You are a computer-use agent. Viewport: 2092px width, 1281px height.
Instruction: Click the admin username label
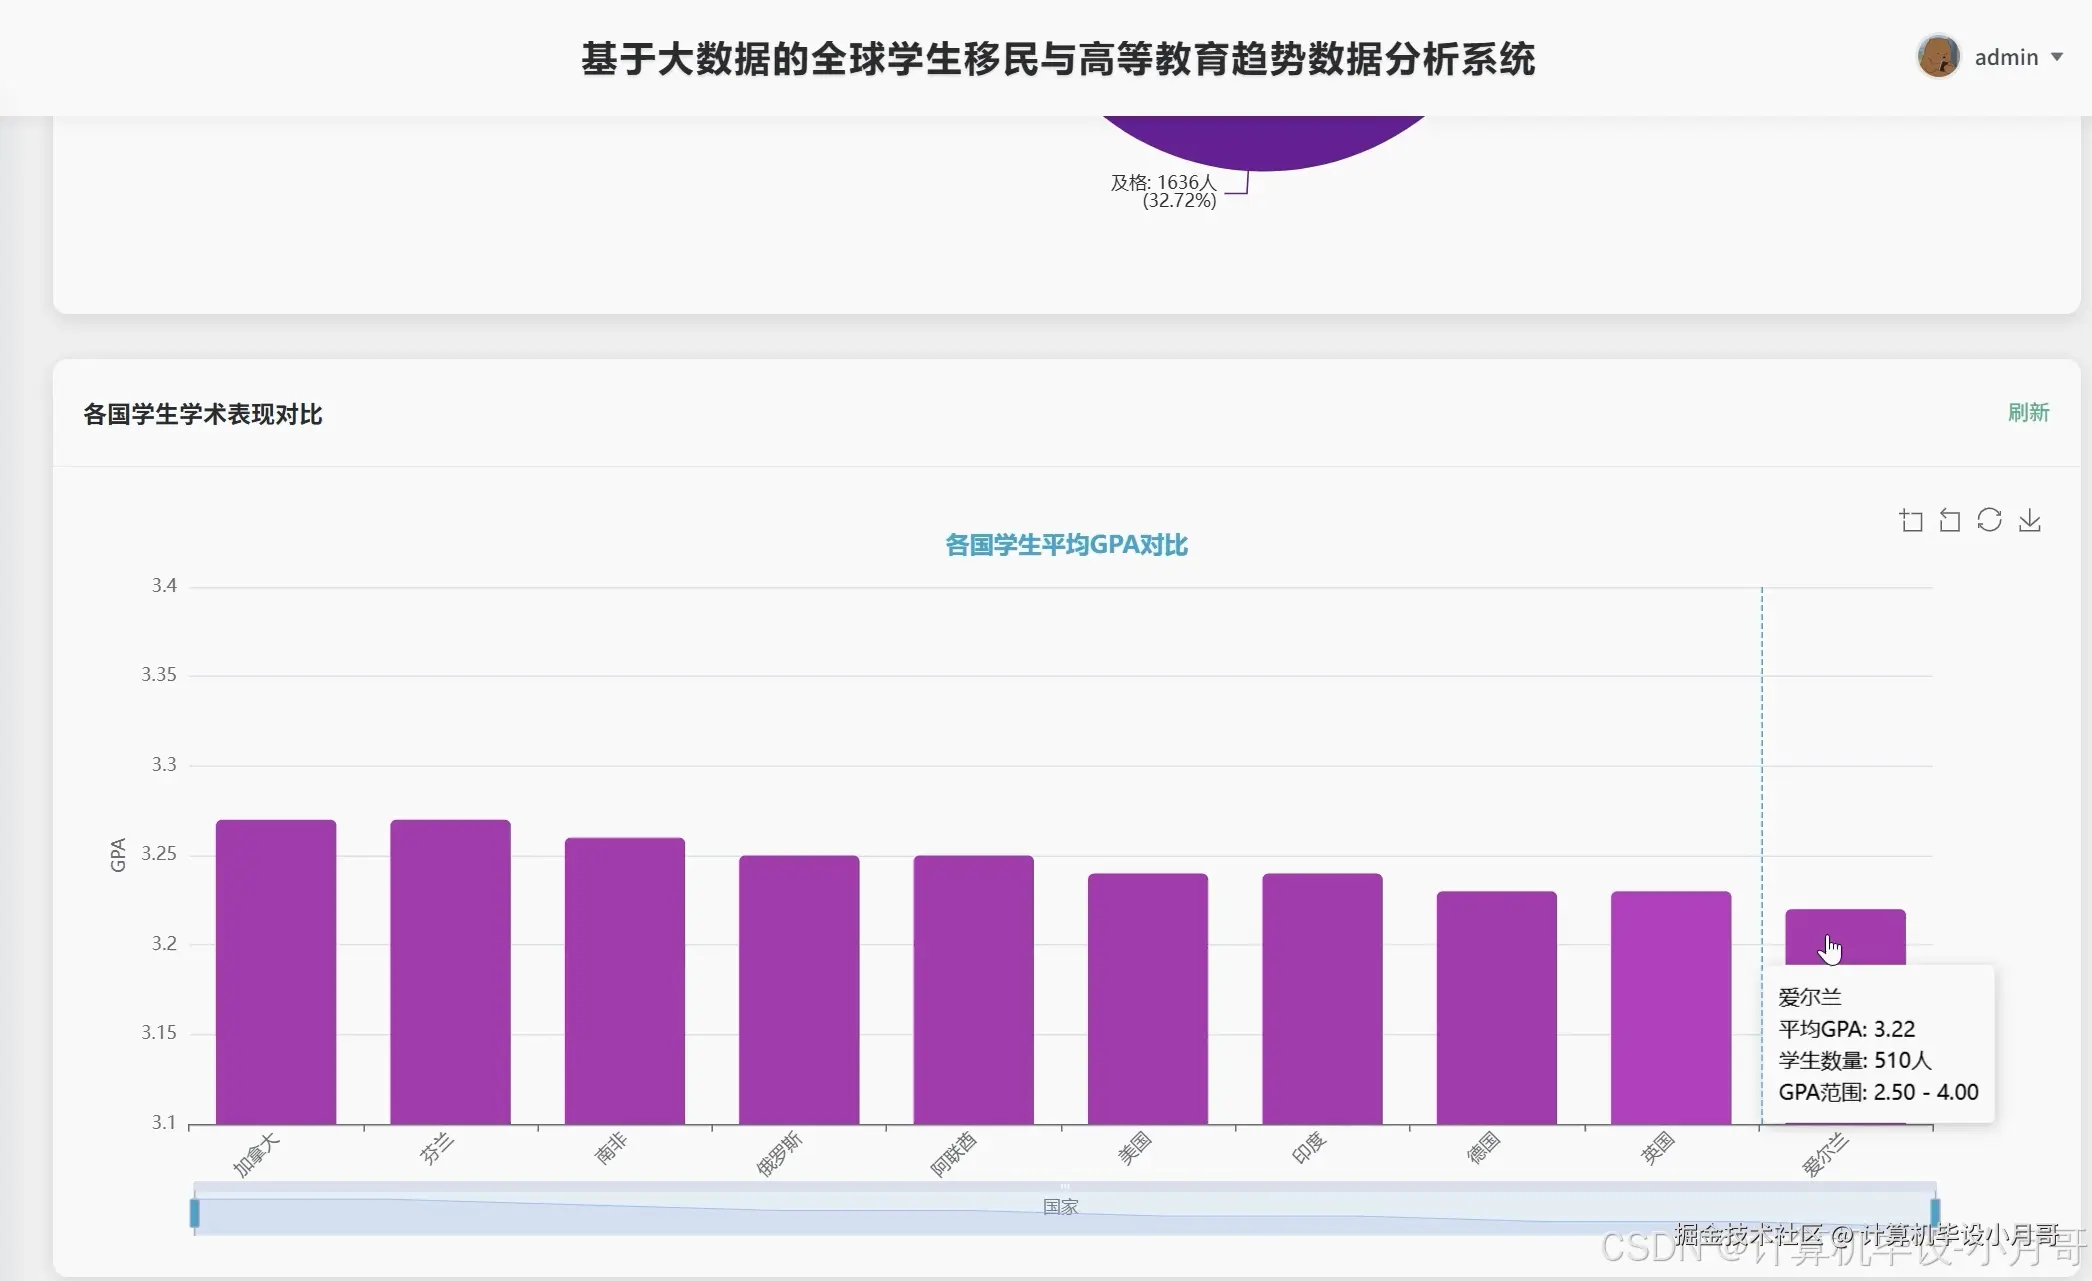(2006, 58)
